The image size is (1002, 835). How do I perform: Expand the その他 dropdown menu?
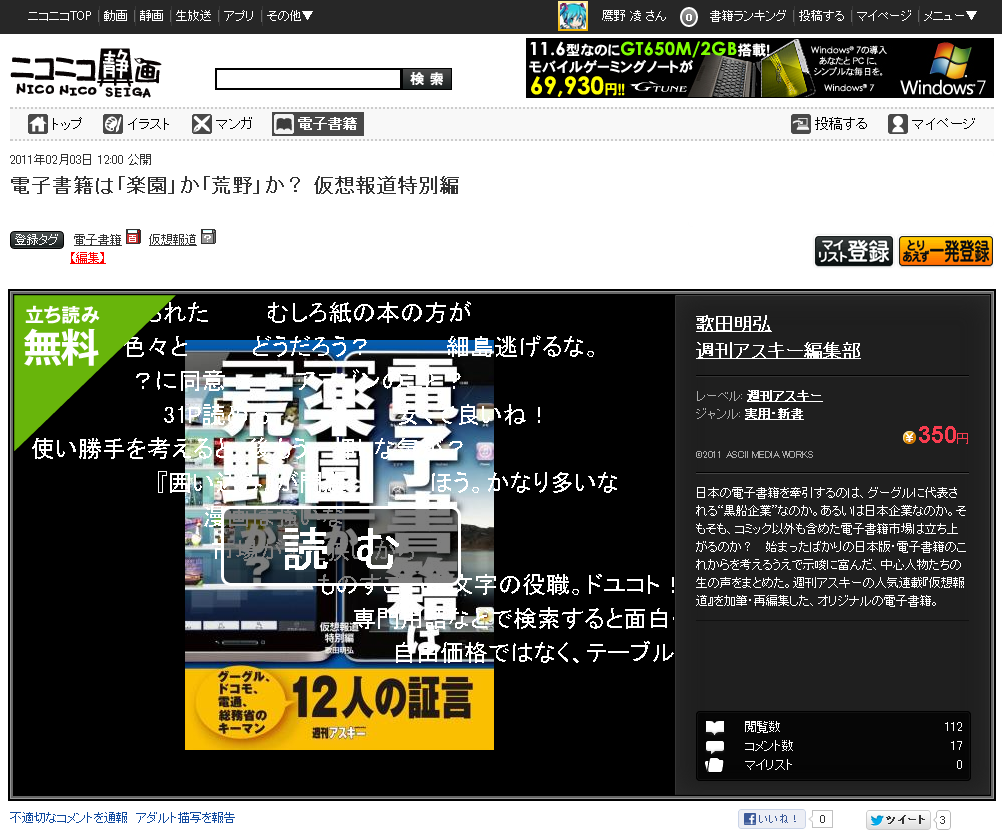tap(289, 16)
